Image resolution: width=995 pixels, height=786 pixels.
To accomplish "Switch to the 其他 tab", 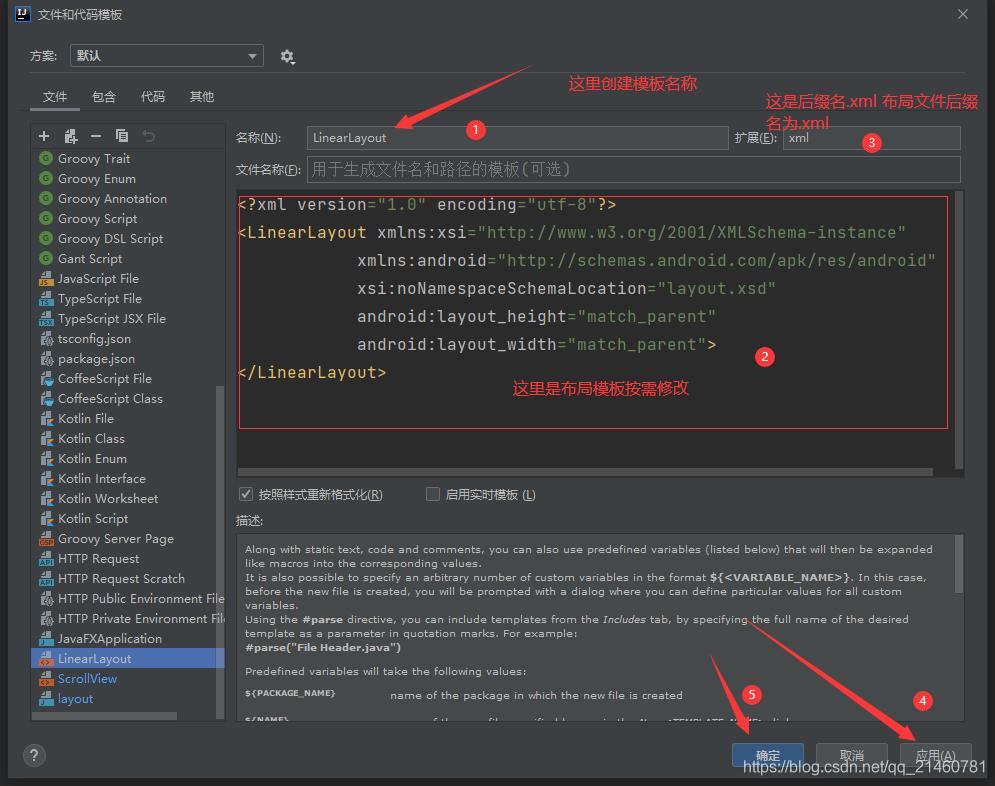I will pyautogui.click(x=202, y=96).
